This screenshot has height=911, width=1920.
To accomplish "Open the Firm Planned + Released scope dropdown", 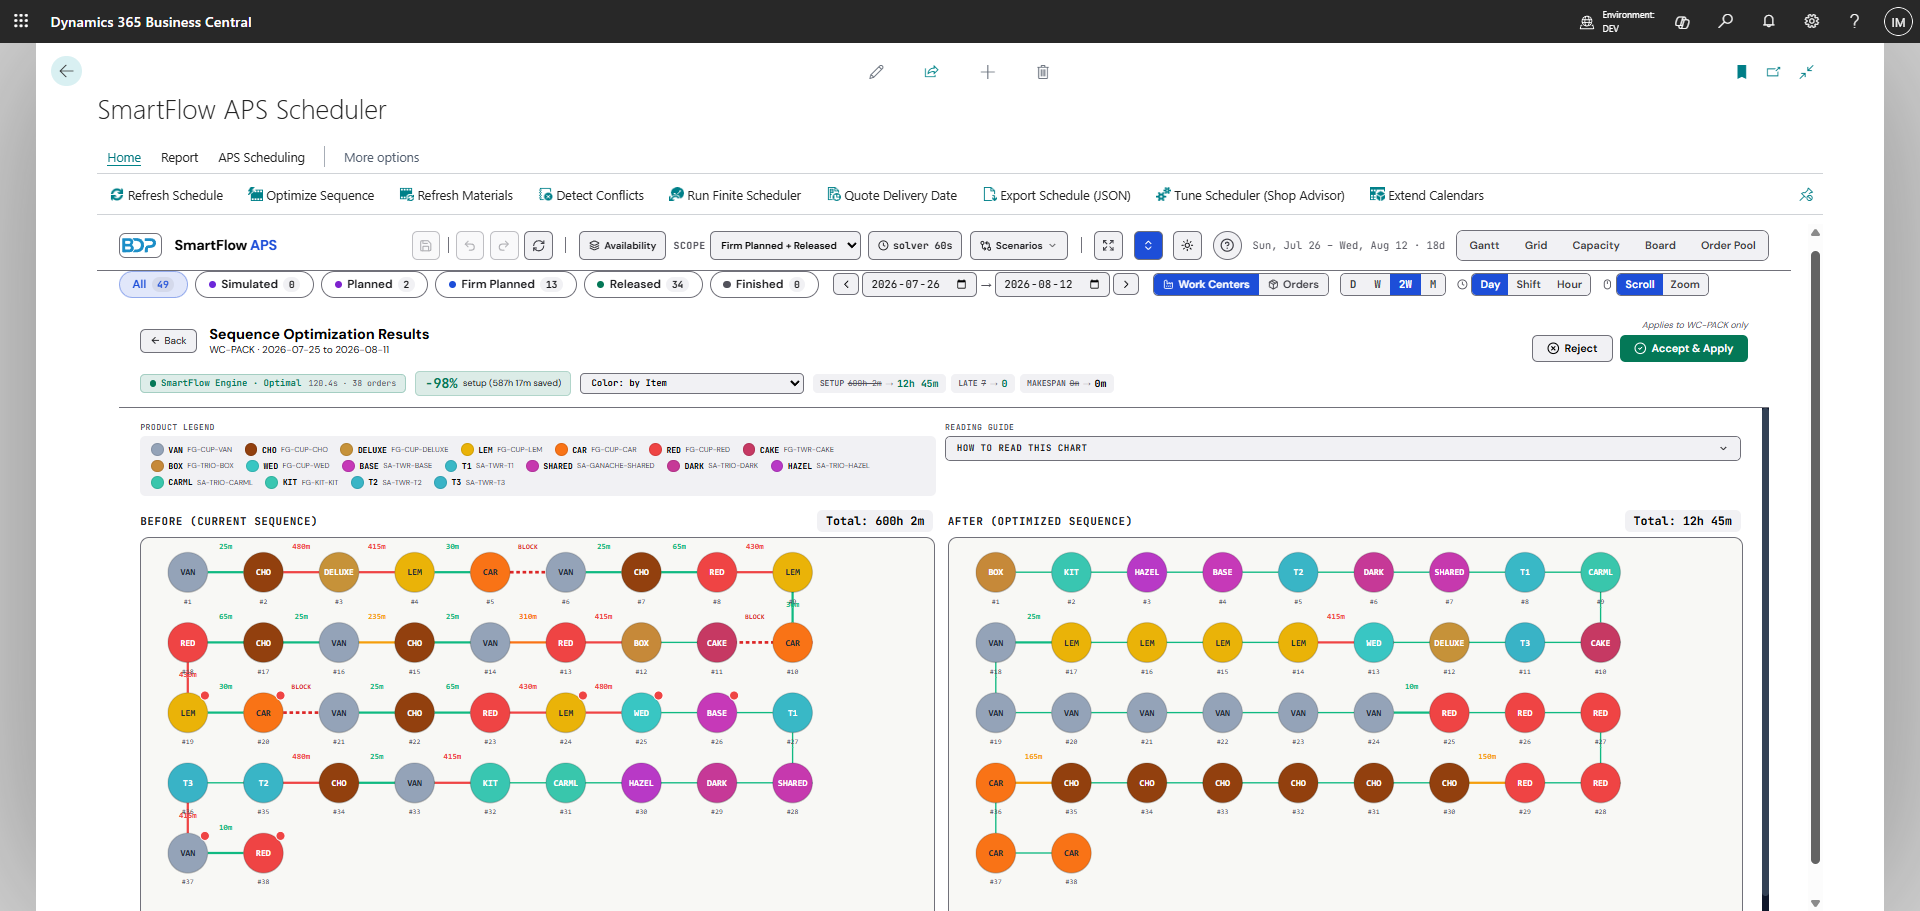I will (x=785, y=245).
